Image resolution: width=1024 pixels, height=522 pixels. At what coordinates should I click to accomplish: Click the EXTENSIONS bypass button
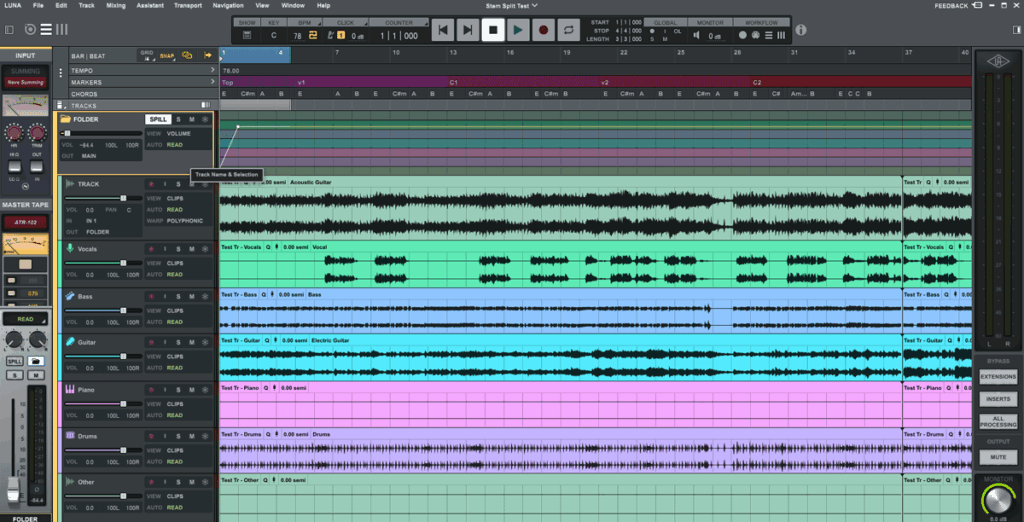pyautogui.click(x=998, y=377)
